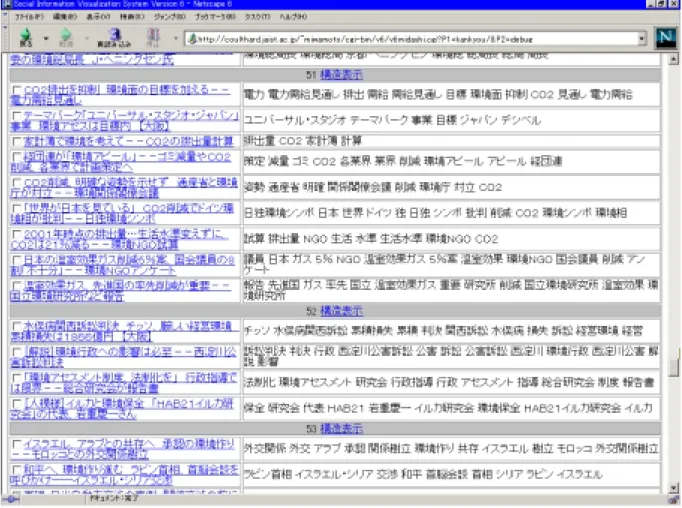Open the ジャンプ(G) menu
The image size is (682, 508).
click(170, 17)
